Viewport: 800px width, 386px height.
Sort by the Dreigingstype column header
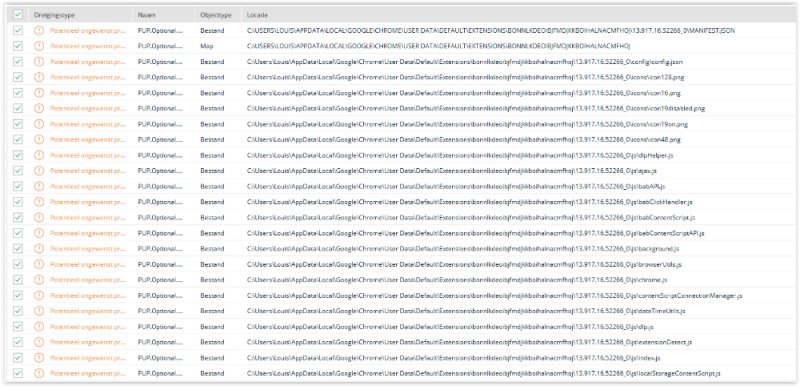pos(54,15)
